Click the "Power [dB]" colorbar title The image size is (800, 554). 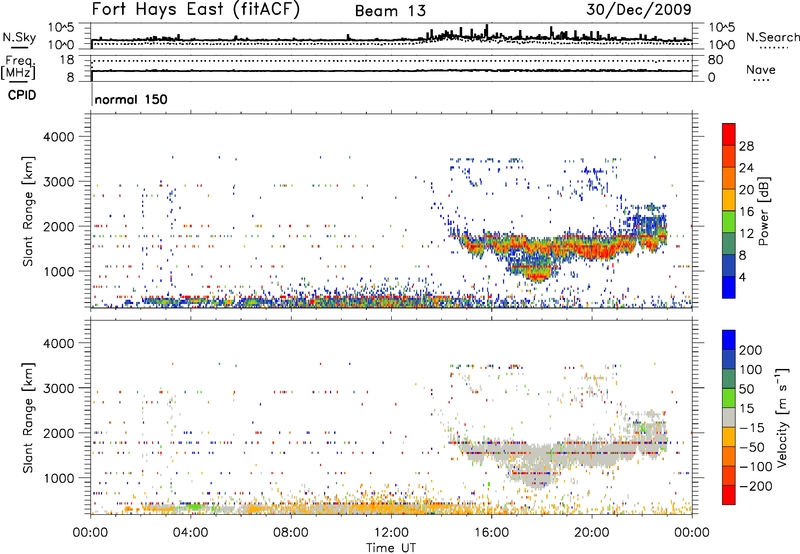click(763, 211)
